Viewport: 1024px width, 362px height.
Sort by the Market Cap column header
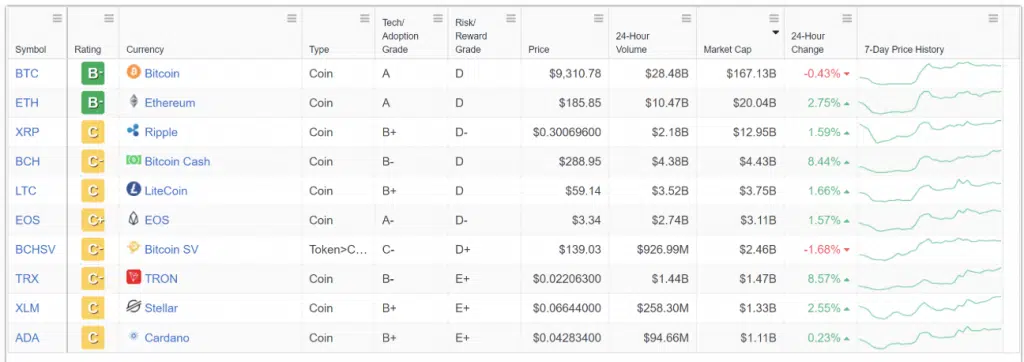click(x=727, y=50)
